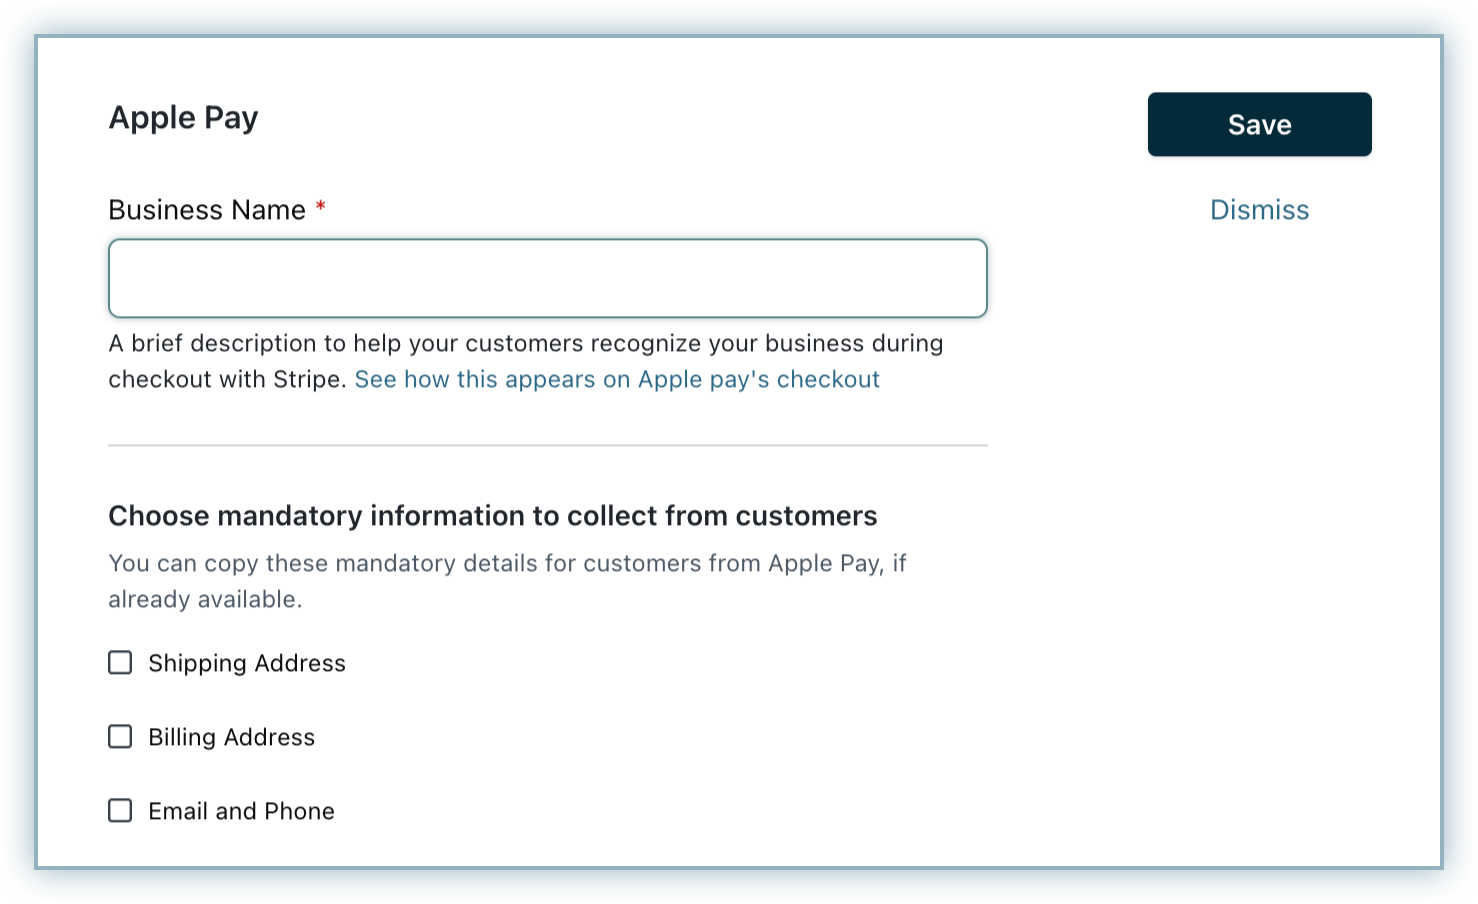Check the Email and Phone box
Screen dimensions: 1478x904
120,811
